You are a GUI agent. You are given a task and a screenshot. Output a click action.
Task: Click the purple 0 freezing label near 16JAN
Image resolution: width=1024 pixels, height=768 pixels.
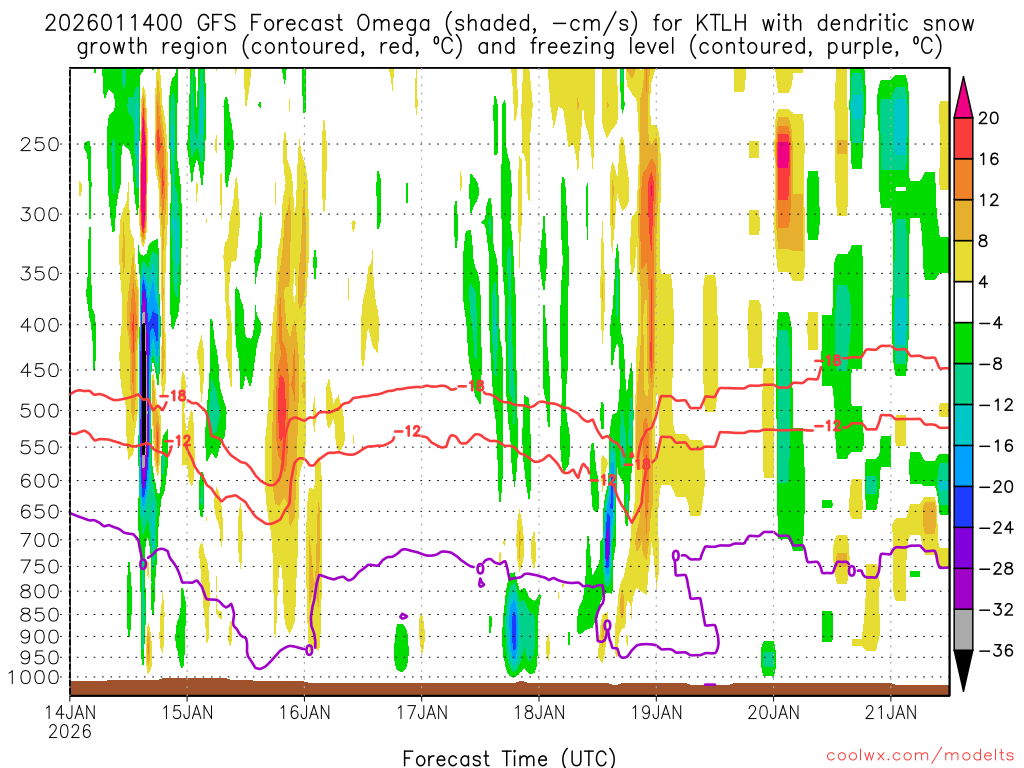click(x=310, y=650)
